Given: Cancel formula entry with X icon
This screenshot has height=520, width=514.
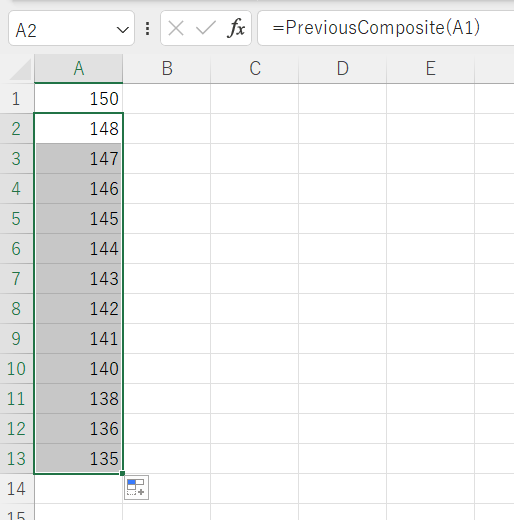Looking at the screenshot, I should [176, 28].
